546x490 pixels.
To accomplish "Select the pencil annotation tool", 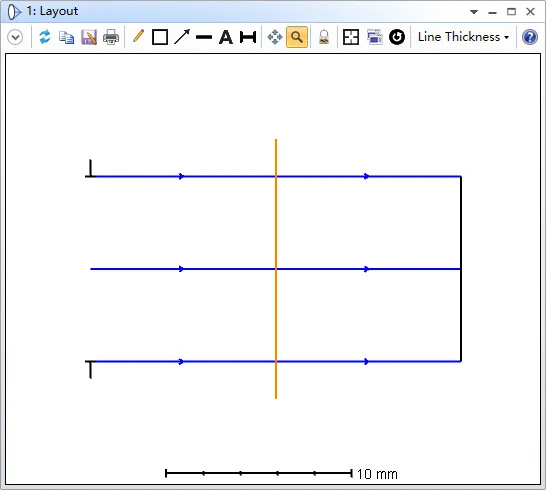I will 138,37.
